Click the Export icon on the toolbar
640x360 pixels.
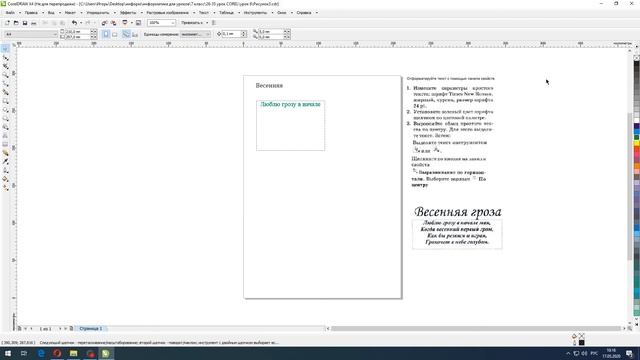pos(113,23)
